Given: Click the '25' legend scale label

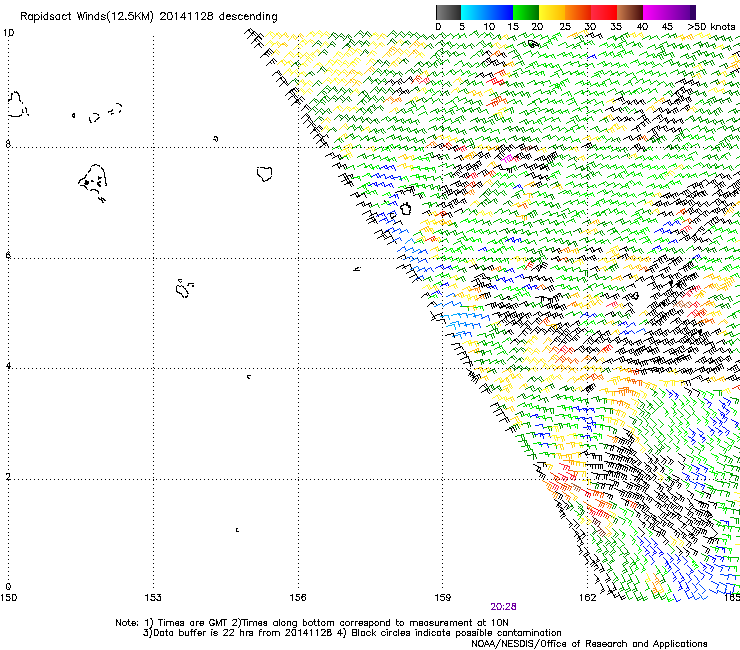Looking at the screenshot, I should coord(565,27).
